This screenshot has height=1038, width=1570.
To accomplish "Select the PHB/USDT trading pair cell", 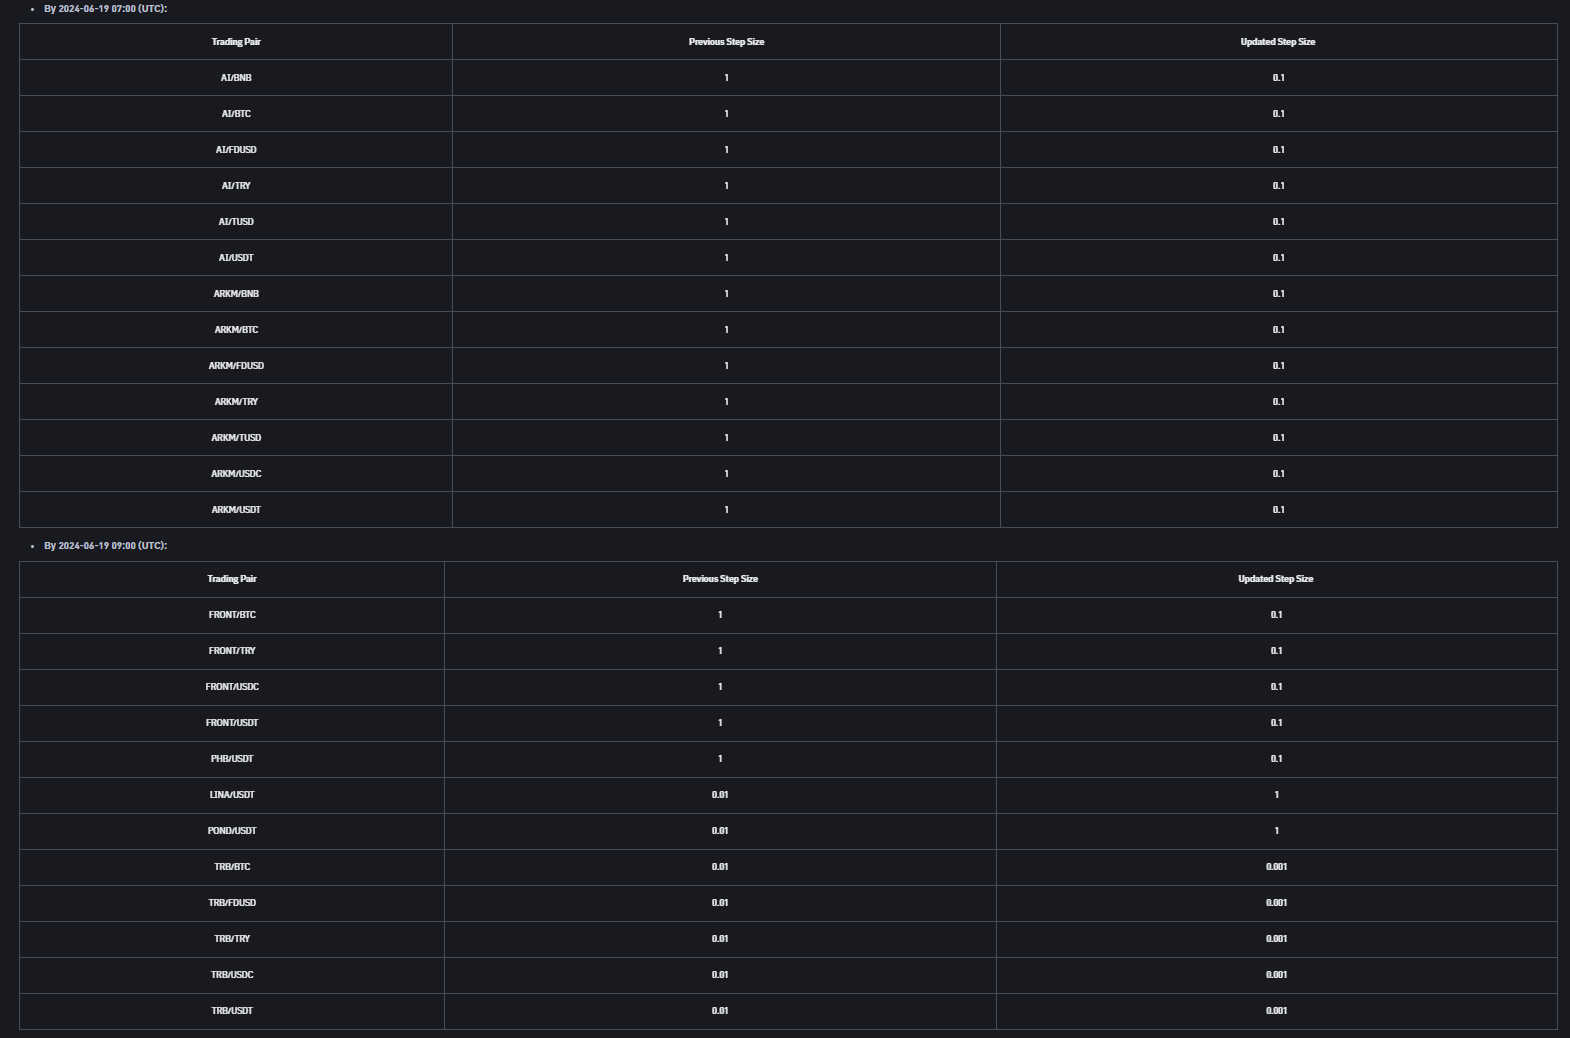I will (x=232, y=759).
